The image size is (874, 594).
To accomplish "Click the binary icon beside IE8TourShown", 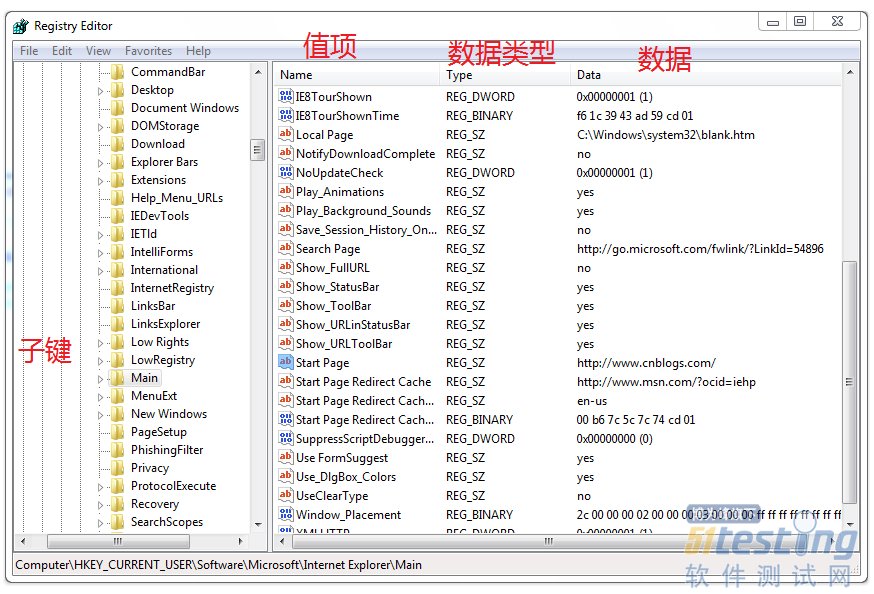I will (x=285, y=96).
